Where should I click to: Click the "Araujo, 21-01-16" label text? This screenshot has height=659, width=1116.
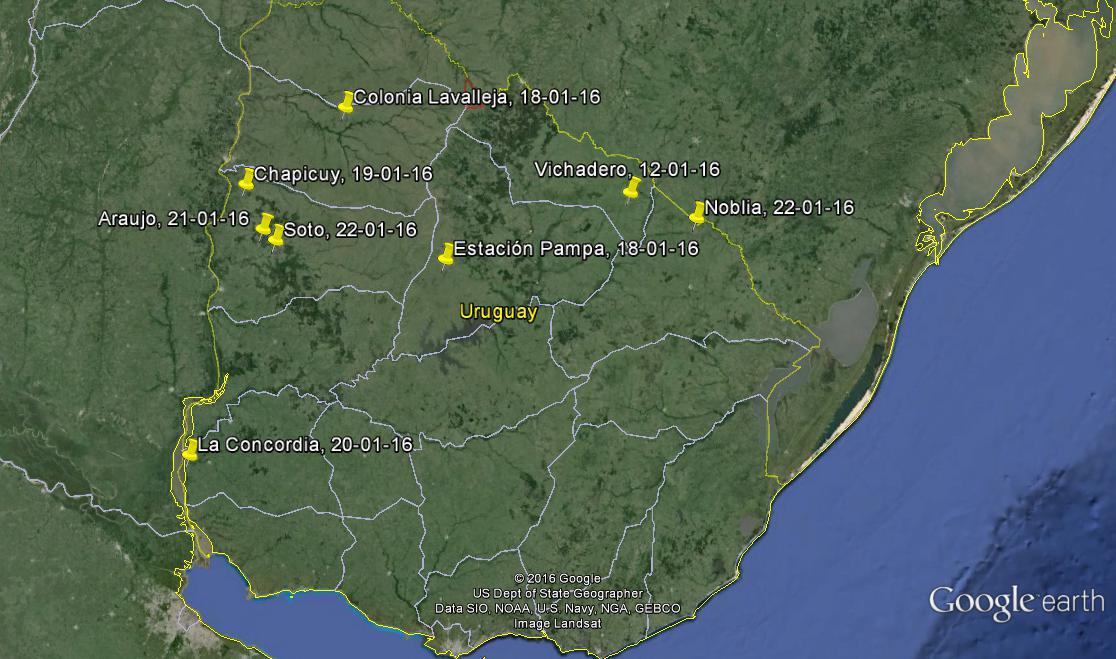(173, 219)
